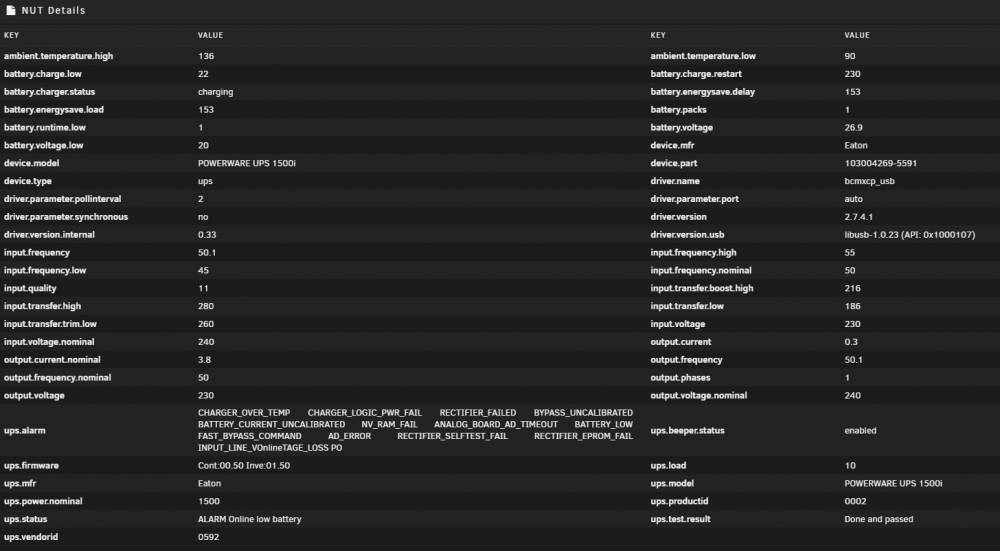Click the CHARGER_OVER_TEMP alarm text
1000x551 pixels.
tap(244, 413)
